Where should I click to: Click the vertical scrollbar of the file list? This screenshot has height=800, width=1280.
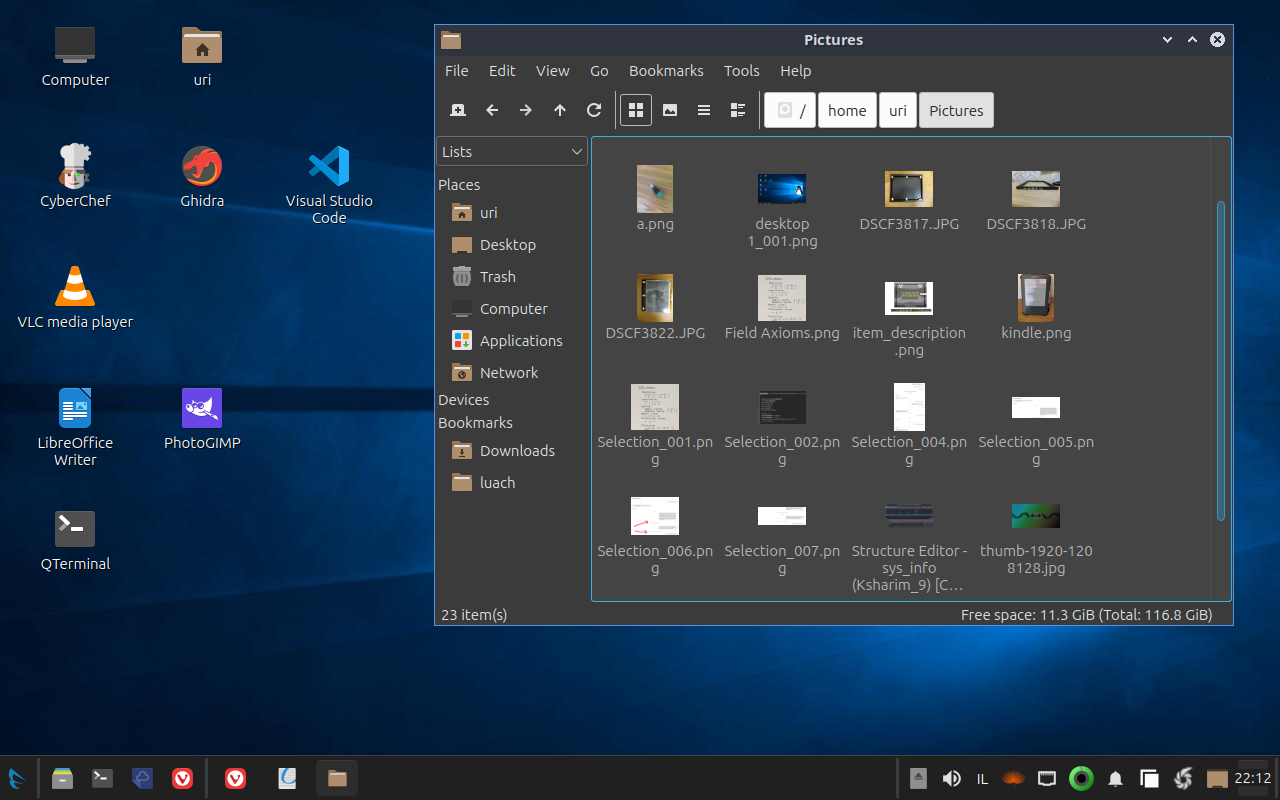tap(1221, 360)
